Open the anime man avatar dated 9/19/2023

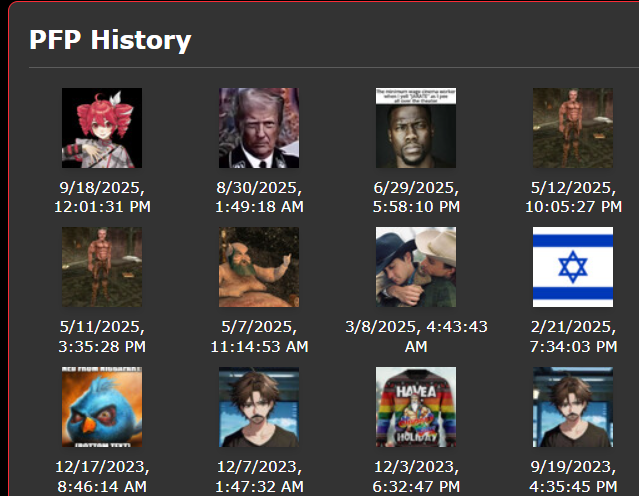[573, 407]
